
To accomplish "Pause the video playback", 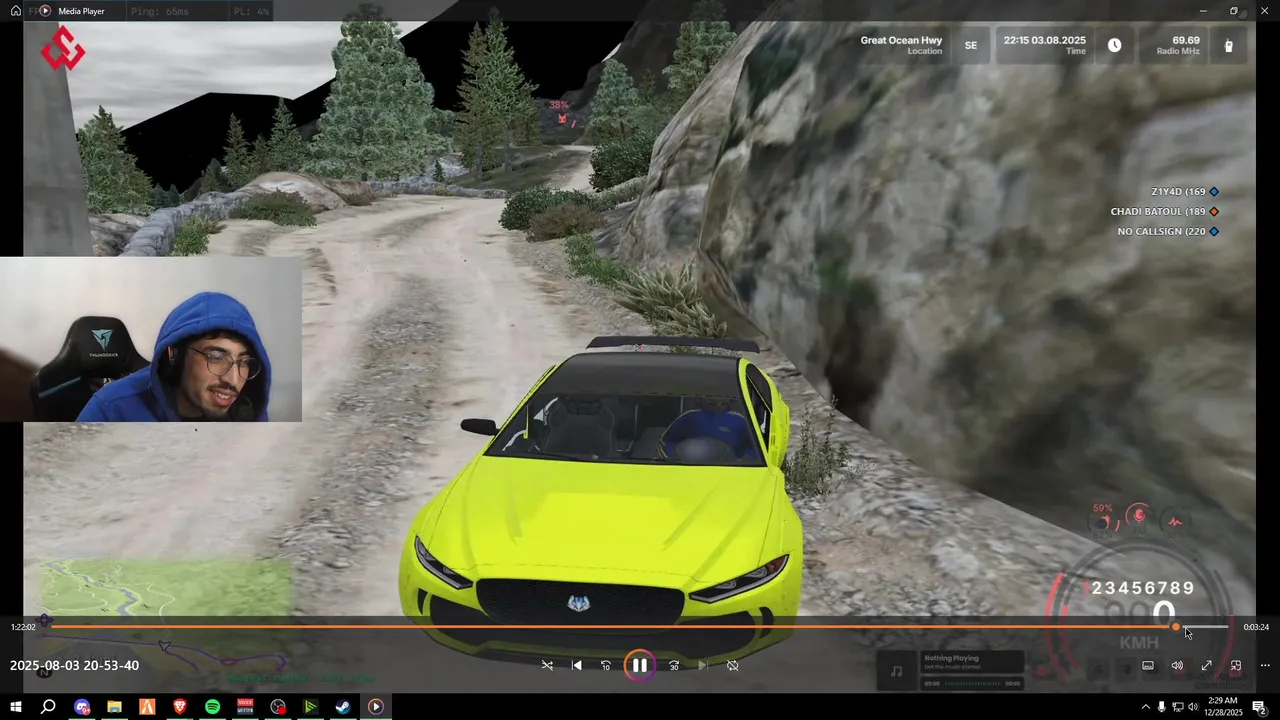I will click(639, 665).
